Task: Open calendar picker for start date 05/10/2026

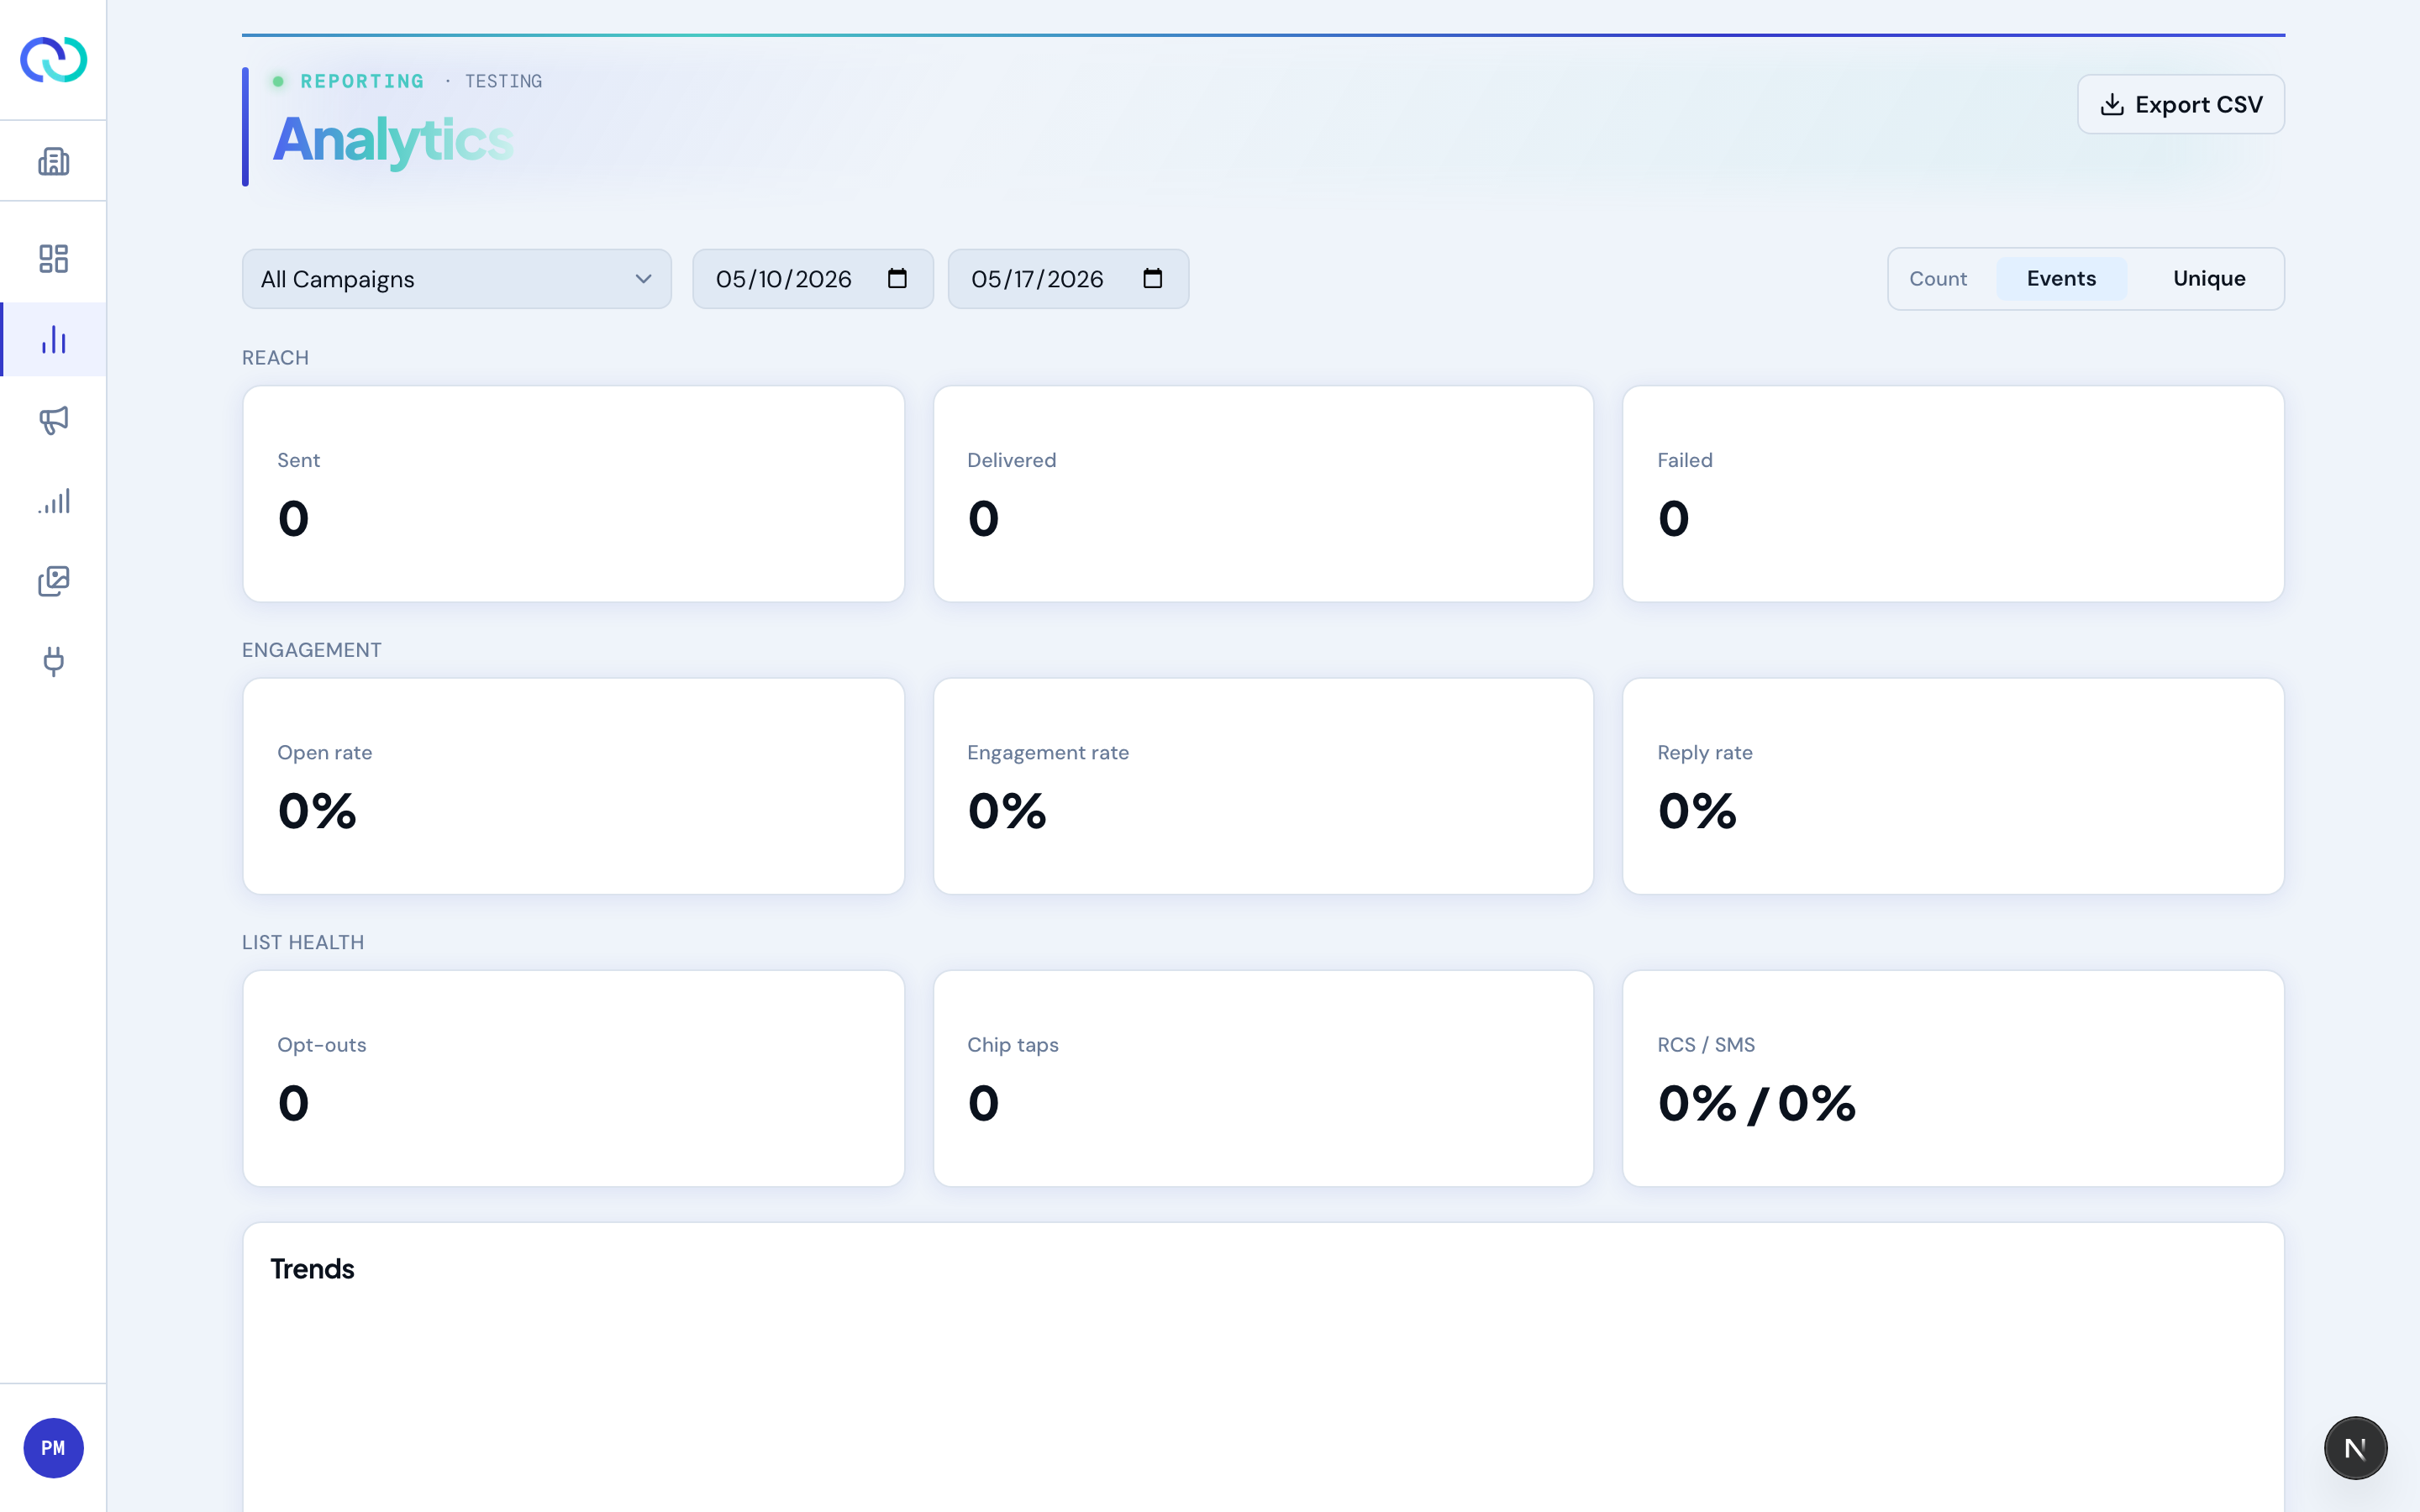Action: (x=897, y=278)
